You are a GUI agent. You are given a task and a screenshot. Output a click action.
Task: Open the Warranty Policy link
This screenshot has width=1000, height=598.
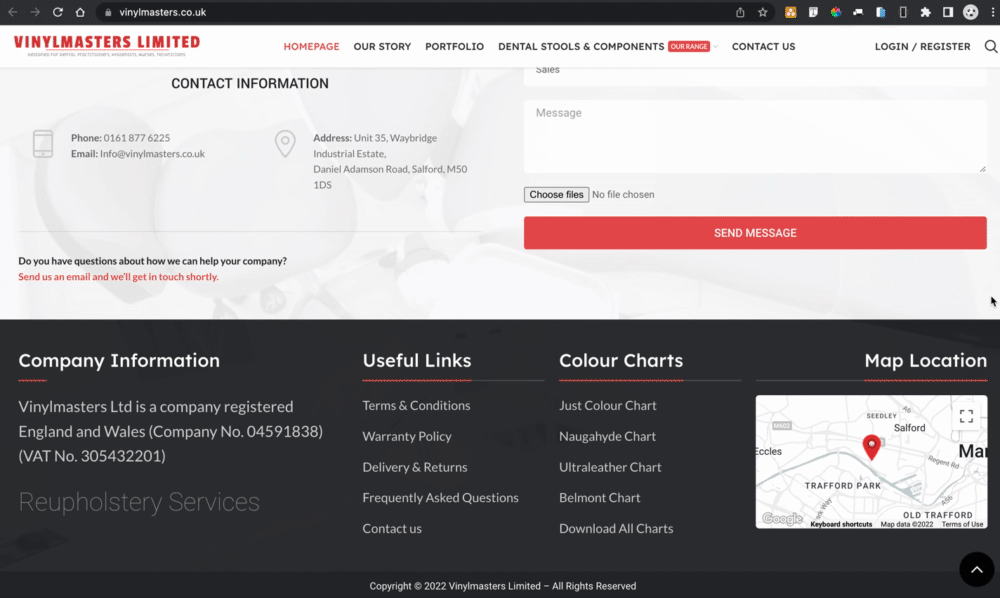point(407,436)
